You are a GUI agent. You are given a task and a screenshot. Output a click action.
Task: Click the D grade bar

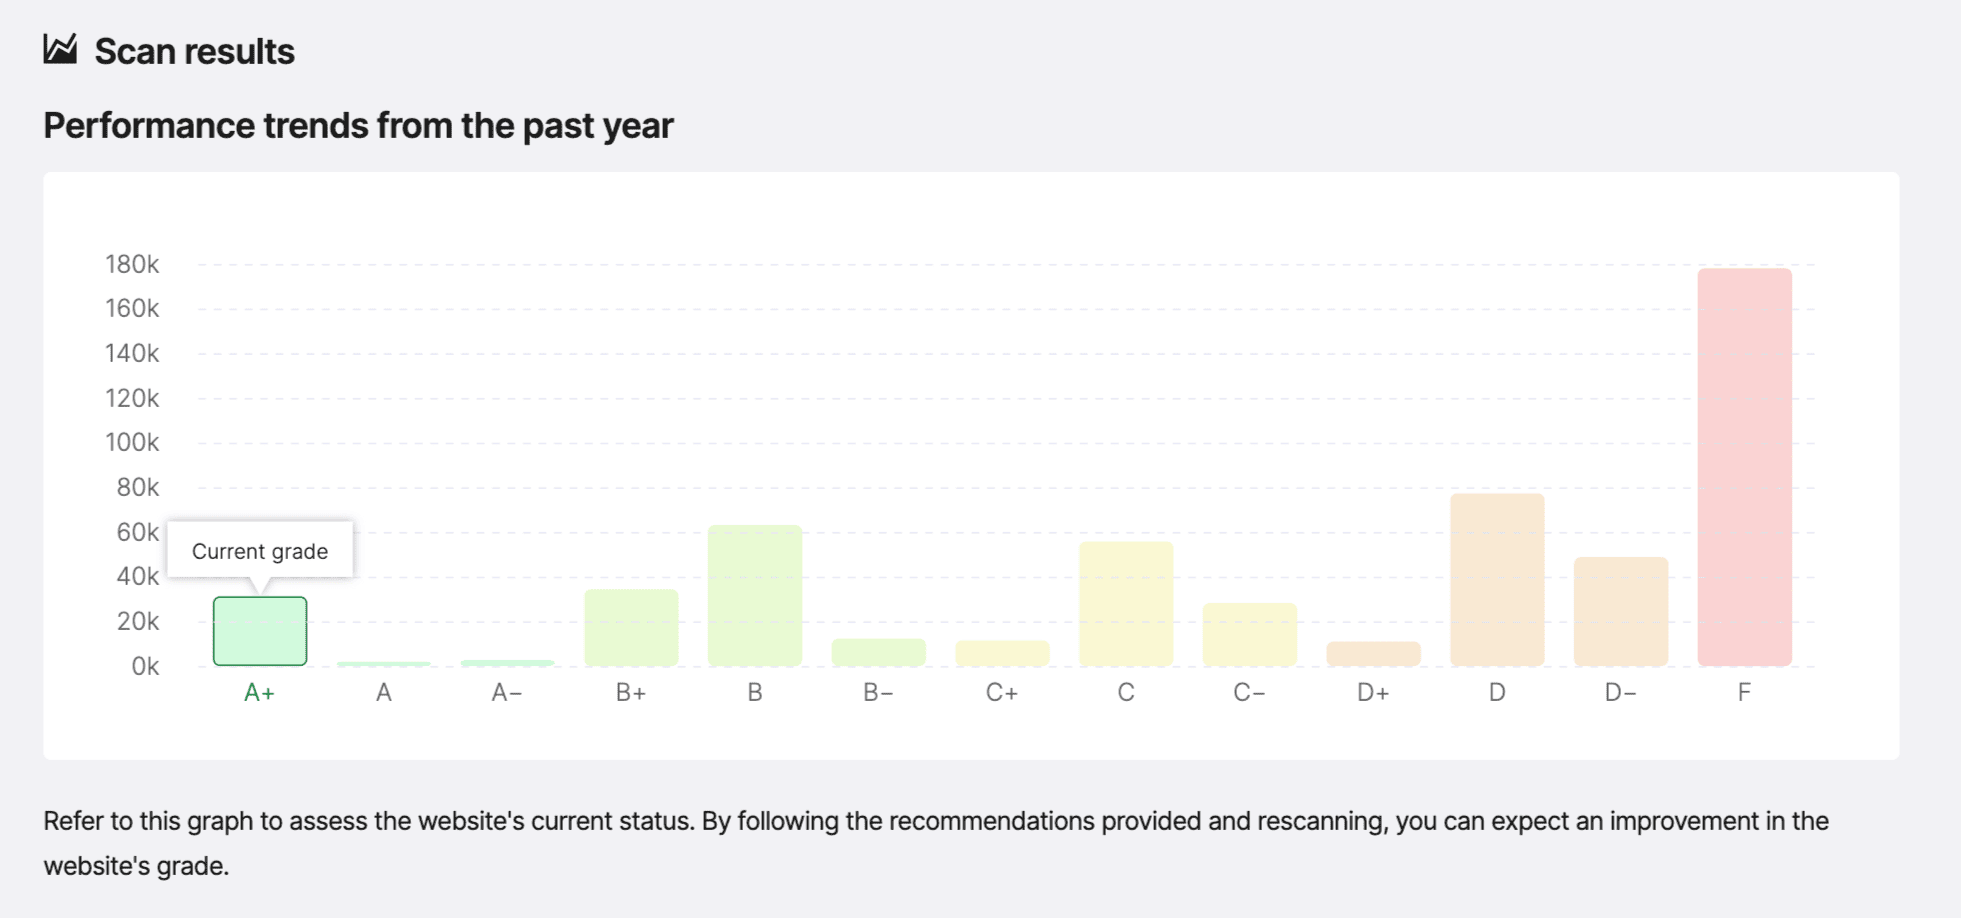pos(1497,579)
